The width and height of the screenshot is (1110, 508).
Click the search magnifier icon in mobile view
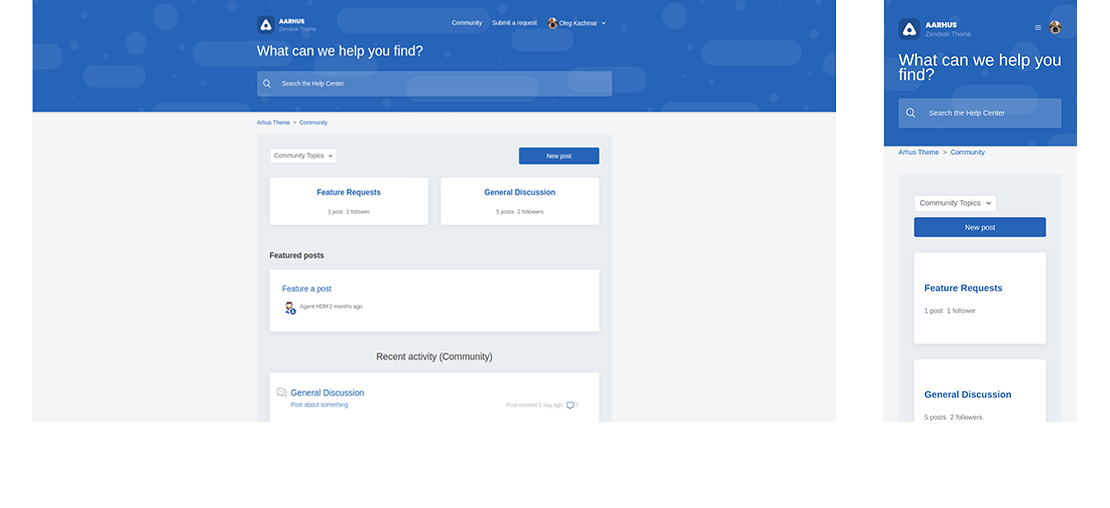tap(911, 113)
